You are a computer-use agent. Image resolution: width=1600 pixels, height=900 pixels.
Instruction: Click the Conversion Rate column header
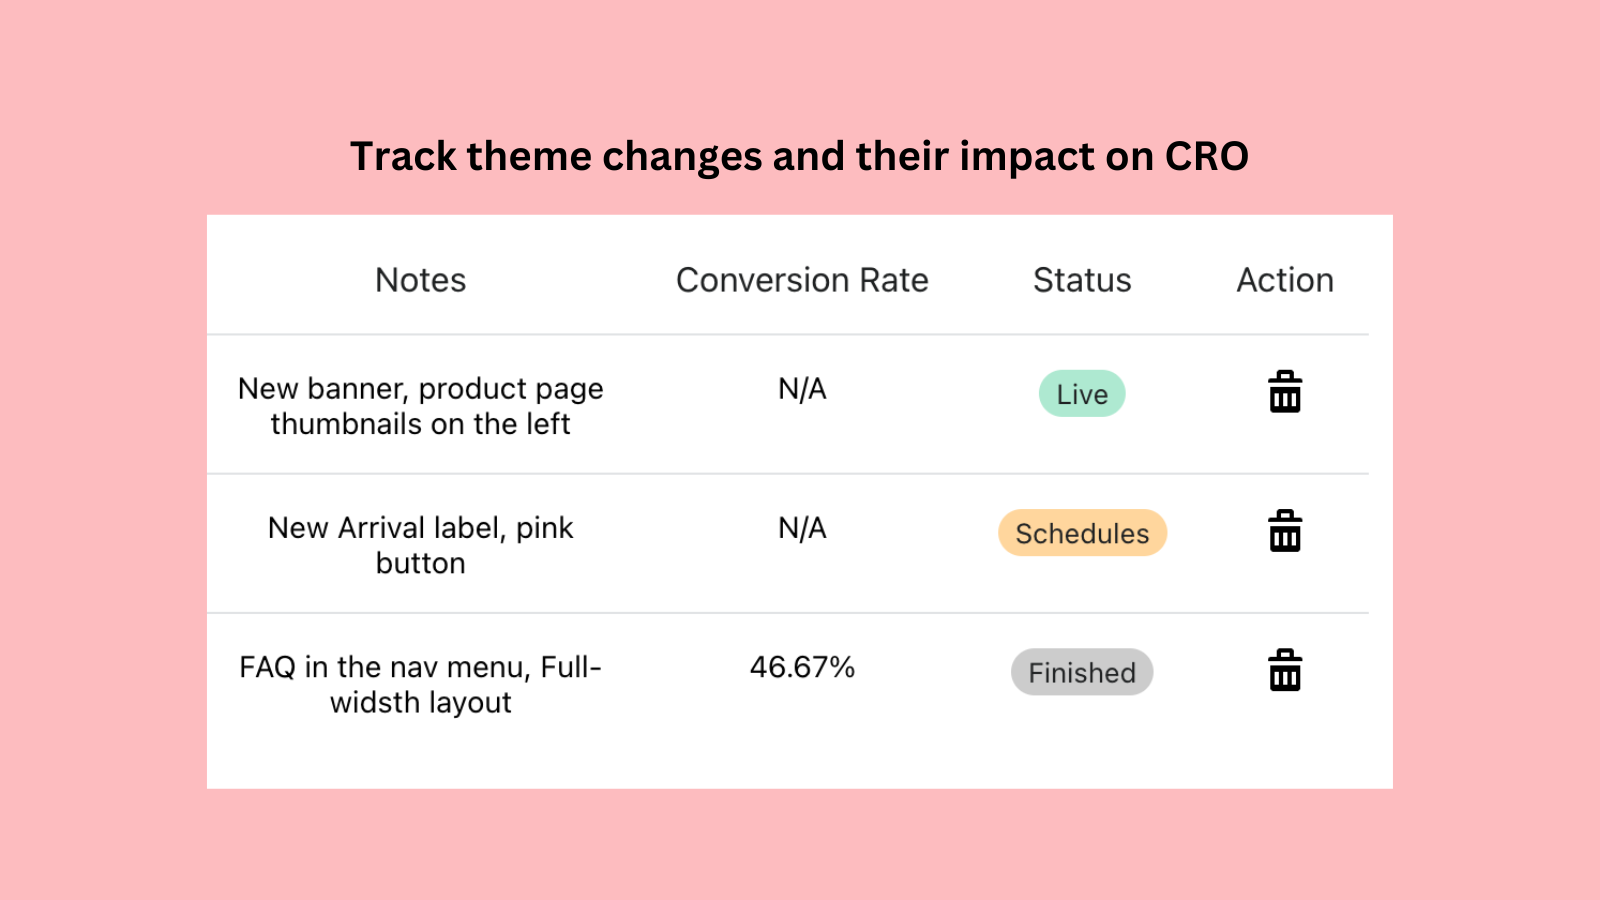802,280
